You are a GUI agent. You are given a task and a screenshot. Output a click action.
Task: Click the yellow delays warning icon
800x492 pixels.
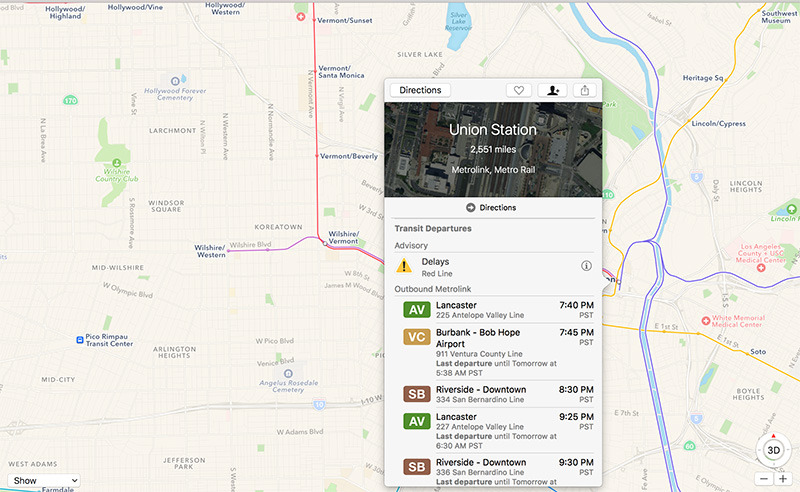404,266
